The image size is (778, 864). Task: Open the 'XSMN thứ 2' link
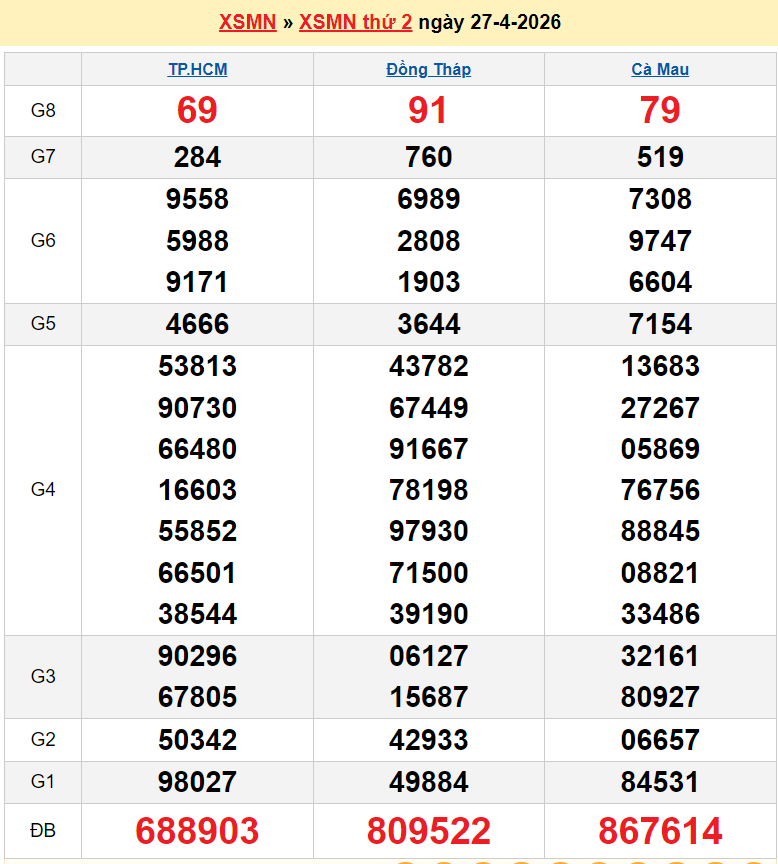pyautogui.click(x=355, y=22)
